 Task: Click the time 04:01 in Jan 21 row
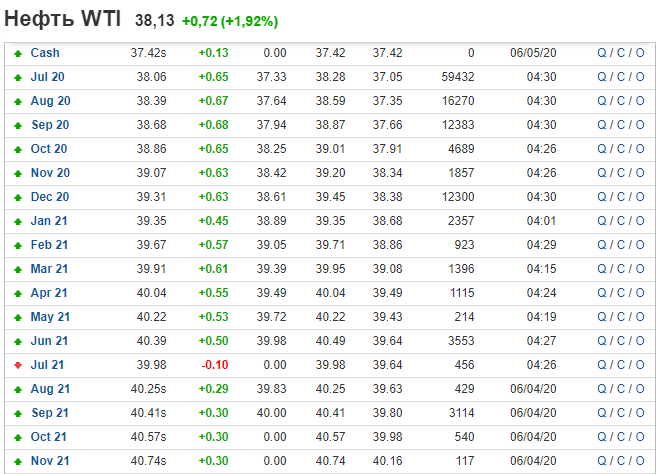coord(541,220)
